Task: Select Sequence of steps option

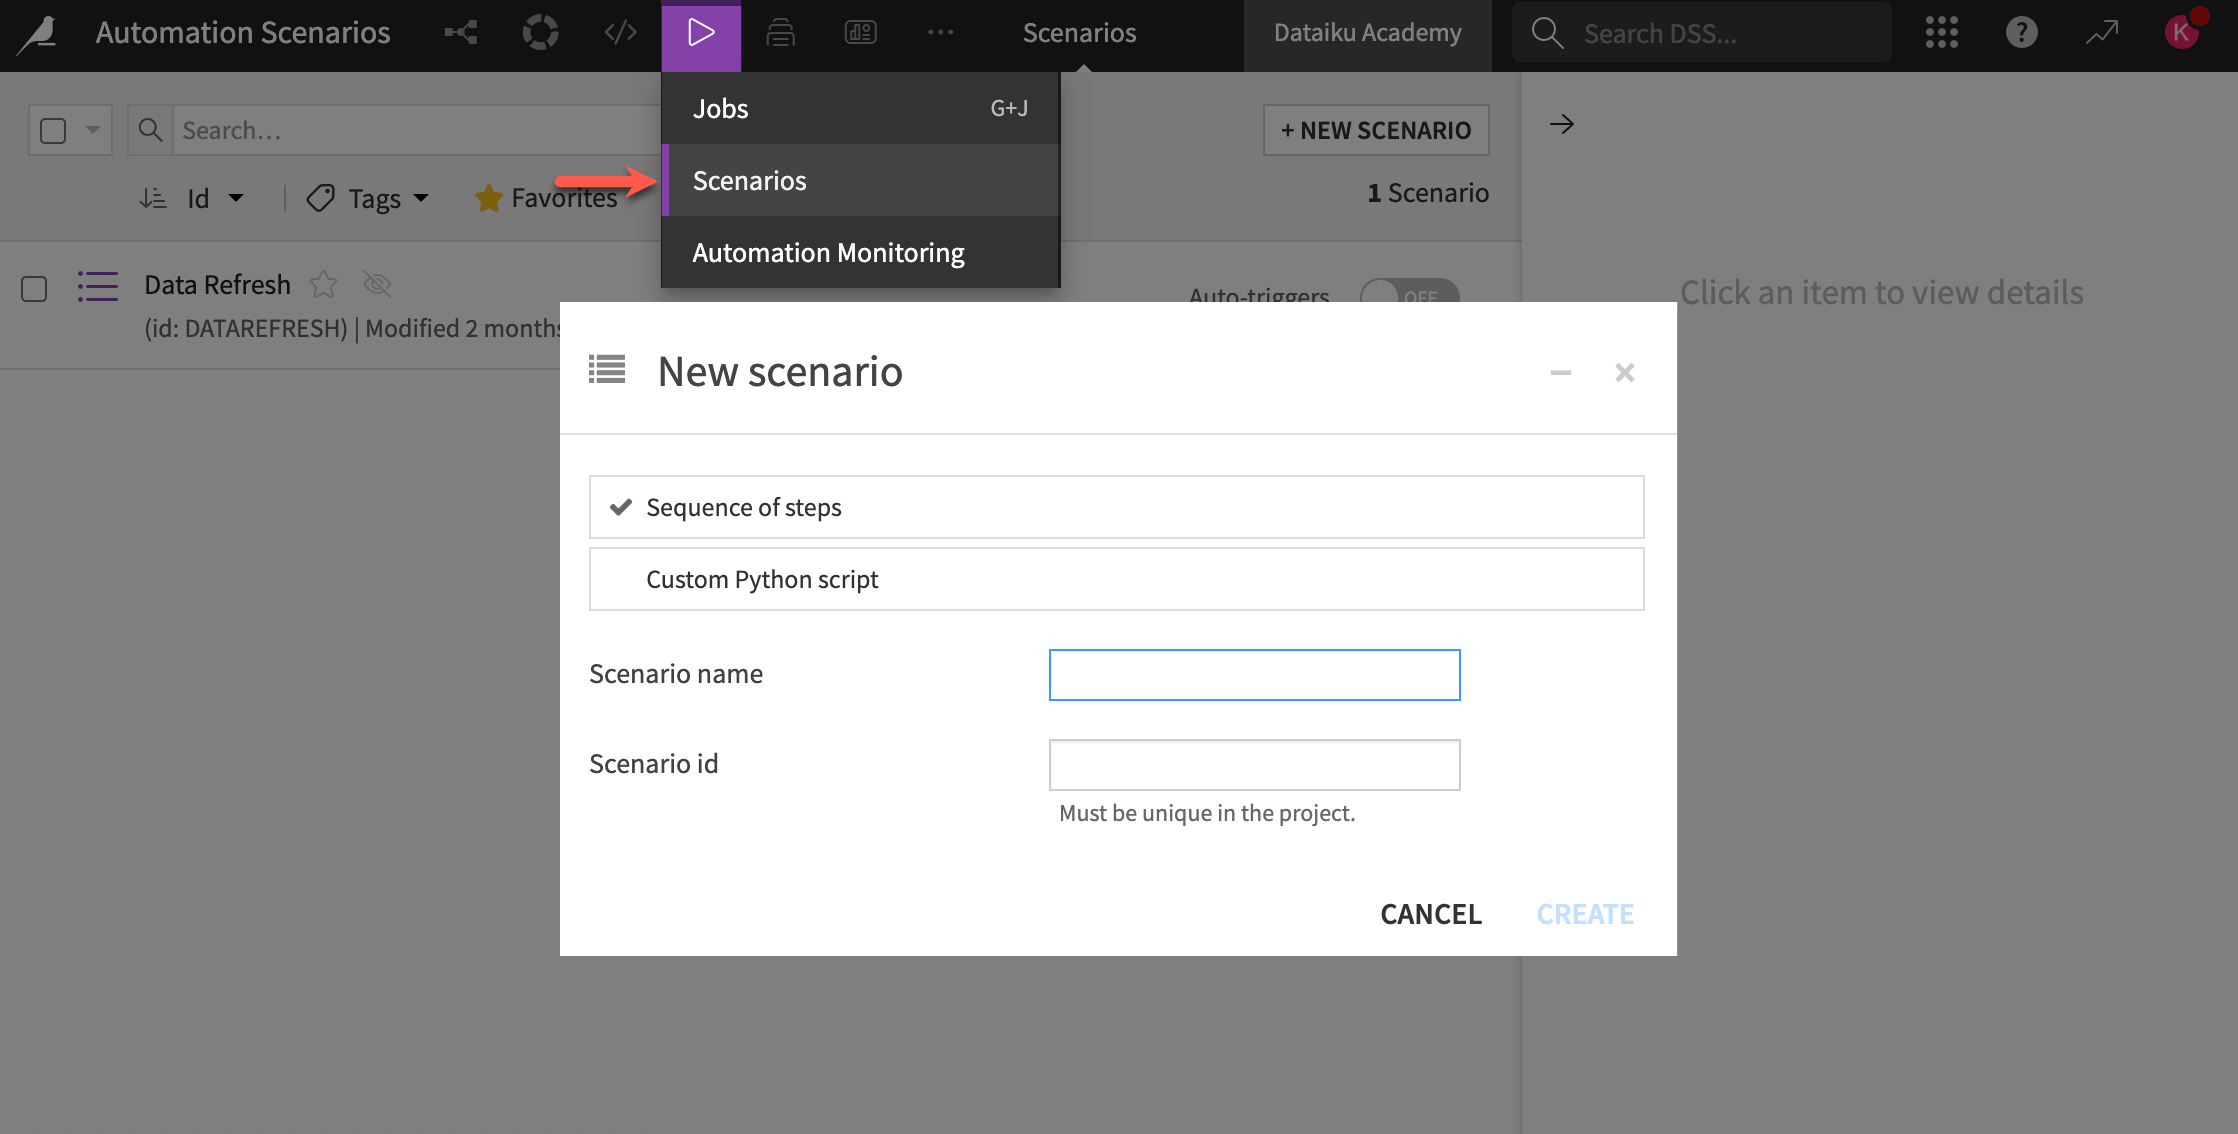Action: pos(1116,507)
